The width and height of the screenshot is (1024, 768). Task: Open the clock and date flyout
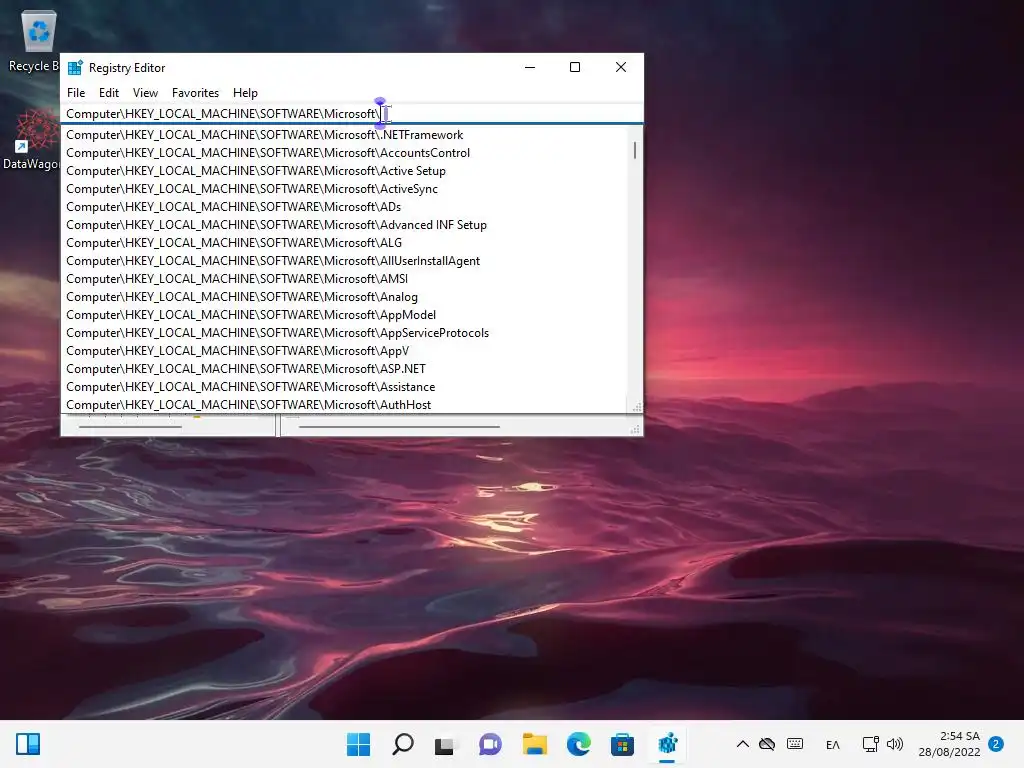pos(949,744)
